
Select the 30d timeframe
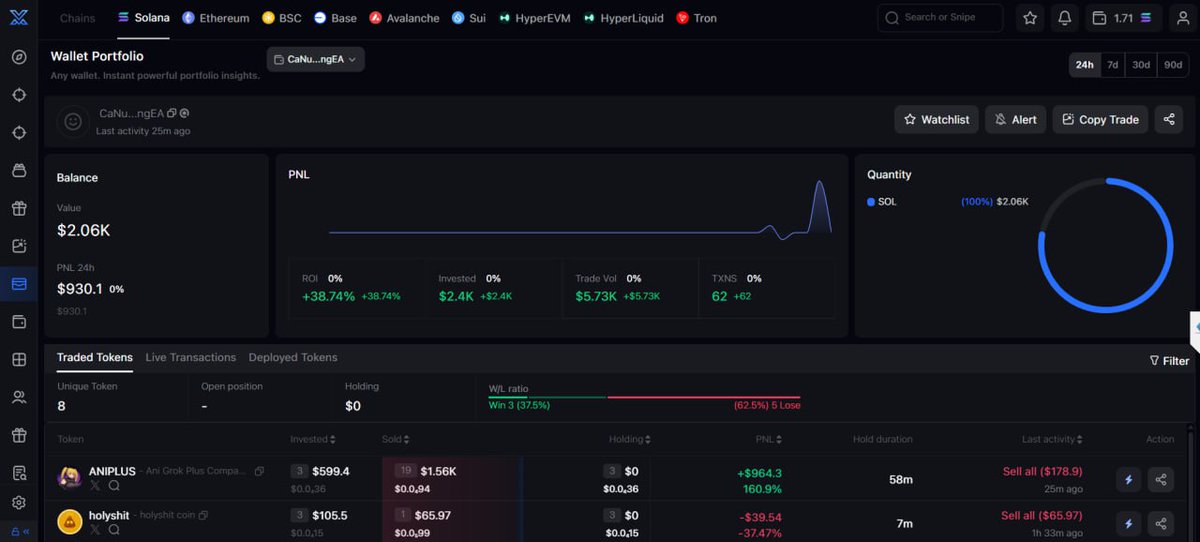point(1141,65)
